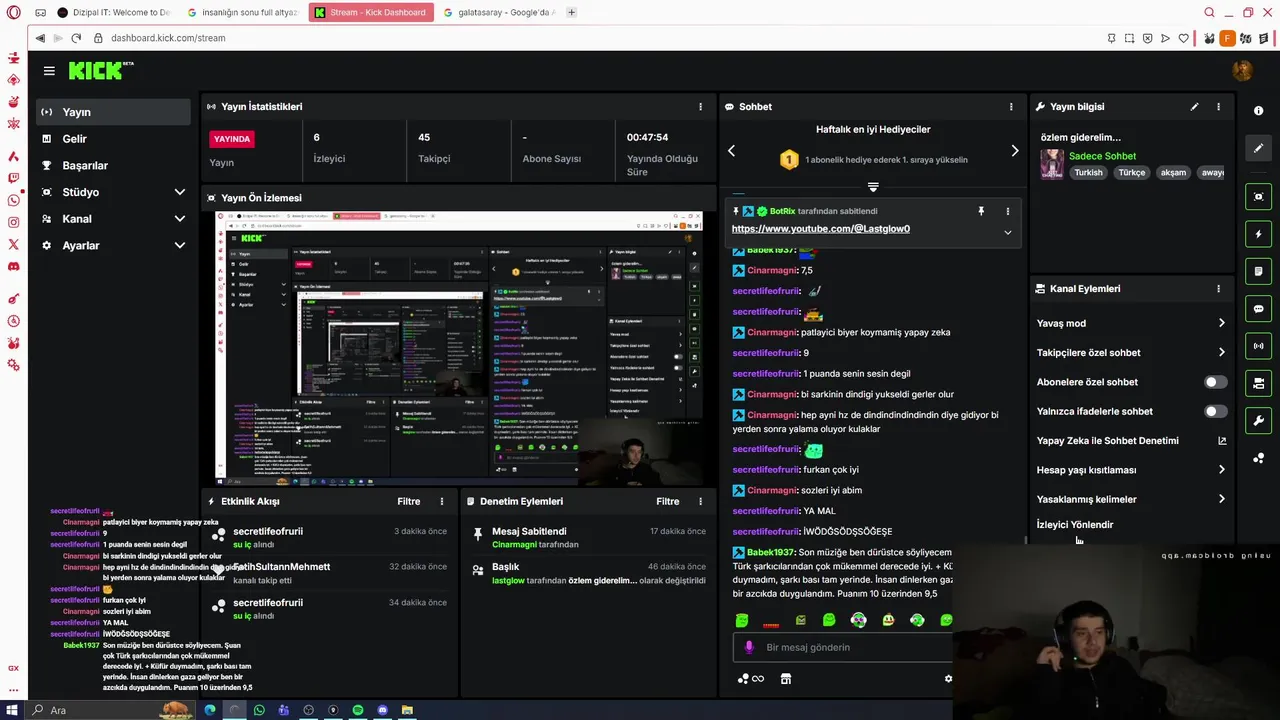This screenshot has width=1280, height=720.
Task: Toggle Yalnızca ifadelerle sohbet switch
Action: tap(1215, 411)
